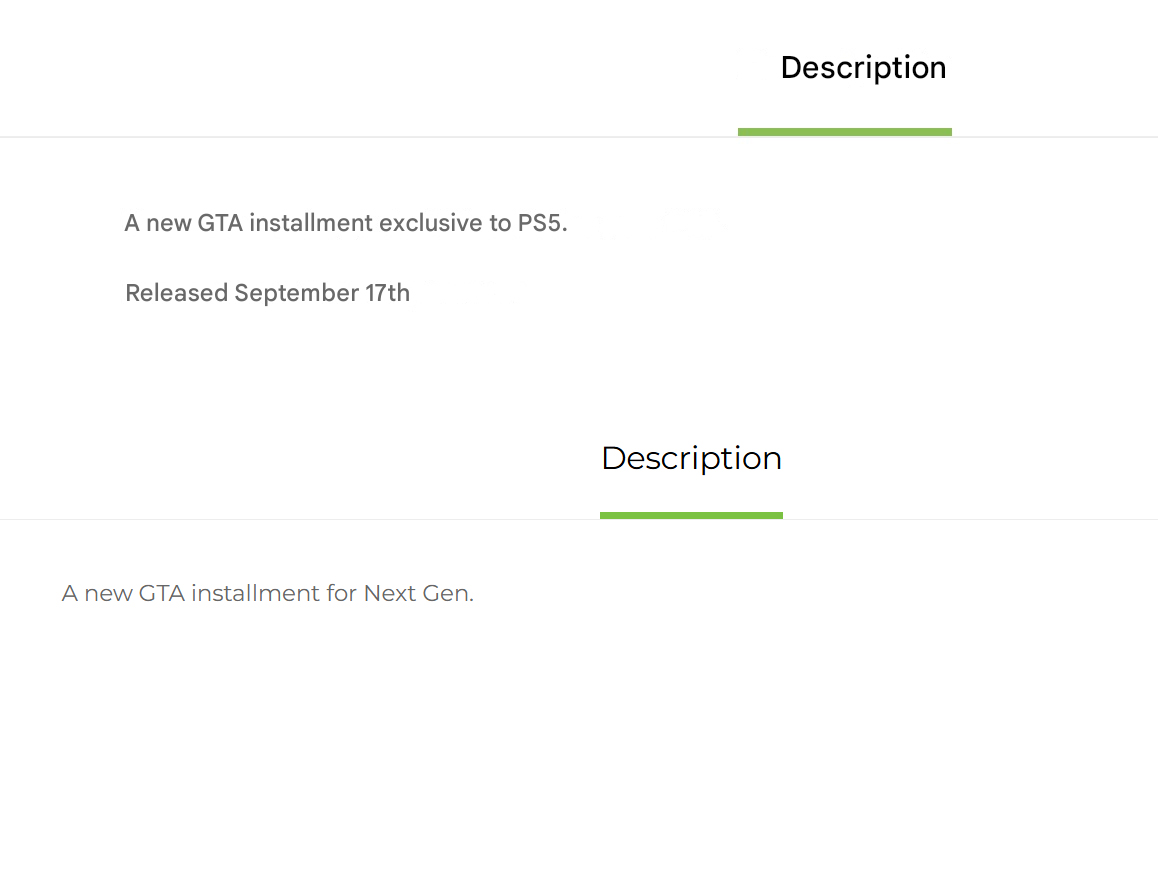Click "GTA" in the PS5 exclusive sentence
Image resolution: width=1158 pixels, height=880 pixels.
point(220,223)
